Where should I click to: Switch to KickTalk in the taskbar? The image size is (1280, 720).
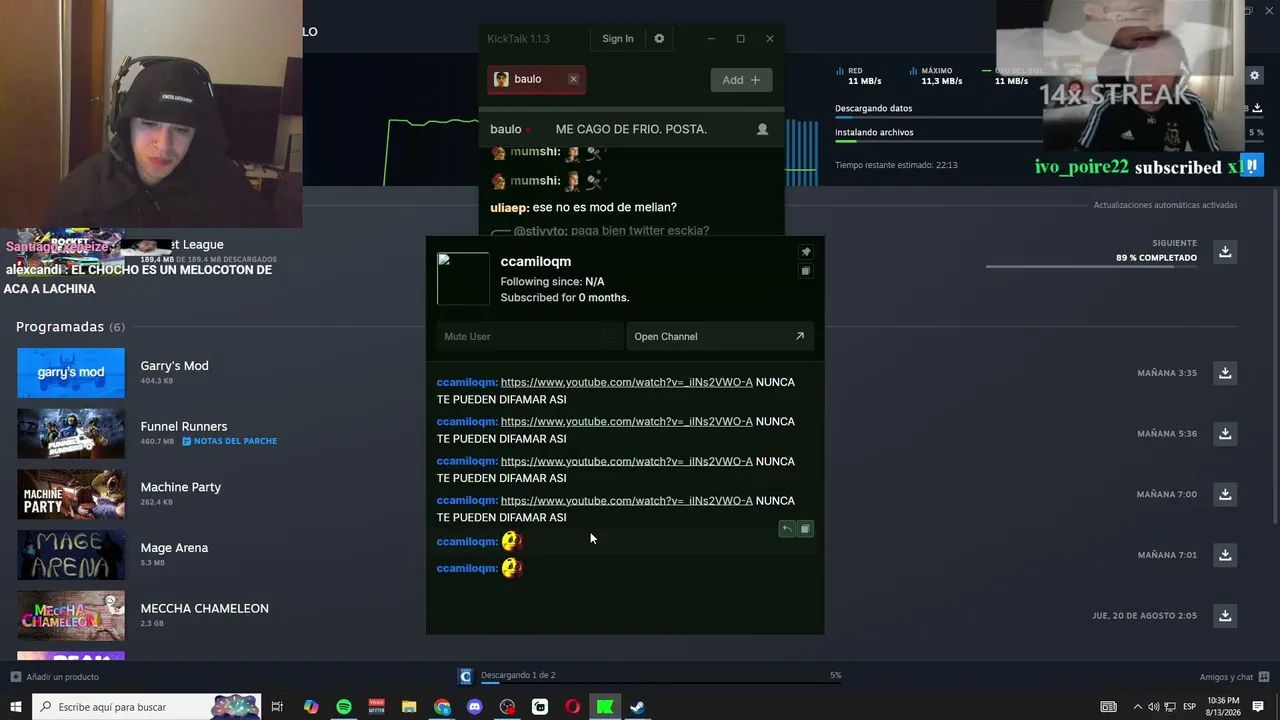point(605,707)
